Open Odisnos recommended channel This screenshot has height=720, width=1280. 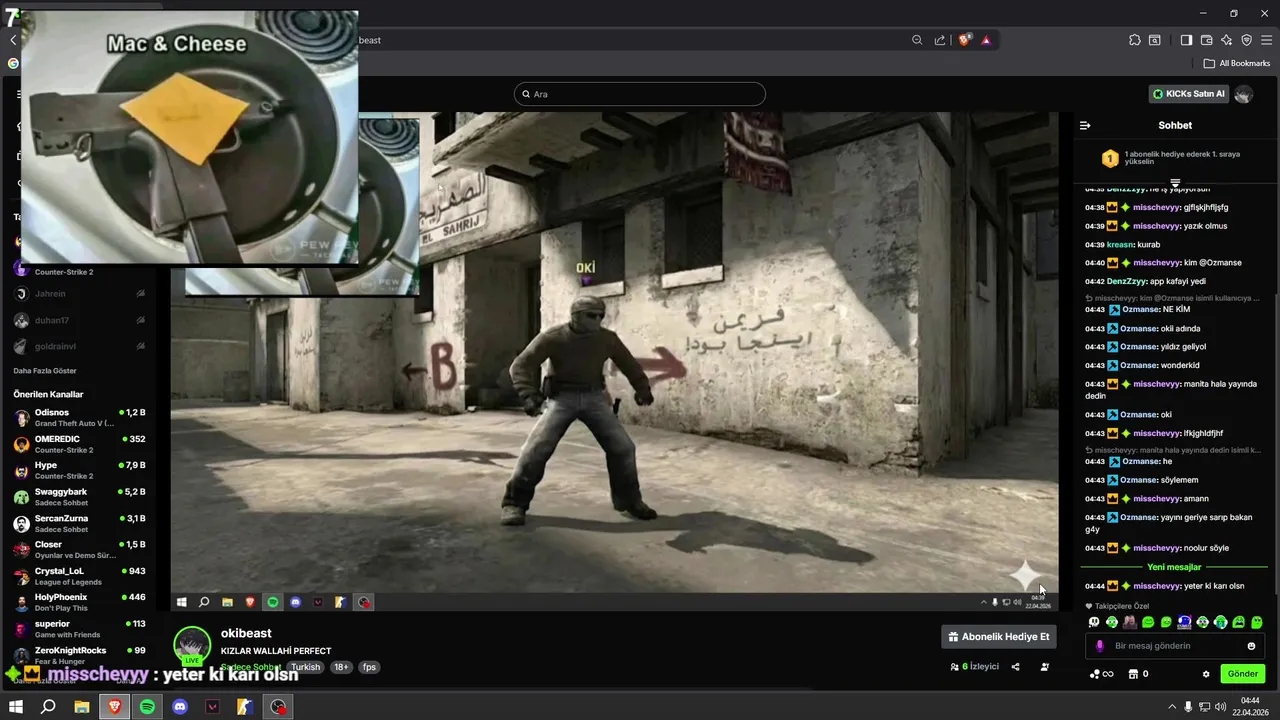(80, 417)
